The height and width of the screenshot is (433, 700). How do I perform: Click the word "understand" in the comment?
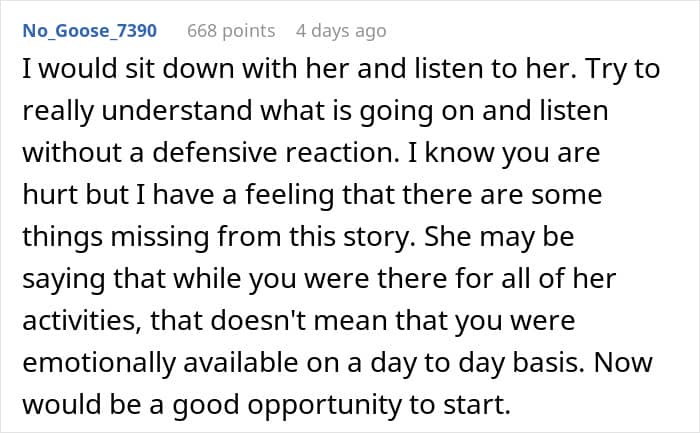[x=177, y=111]
